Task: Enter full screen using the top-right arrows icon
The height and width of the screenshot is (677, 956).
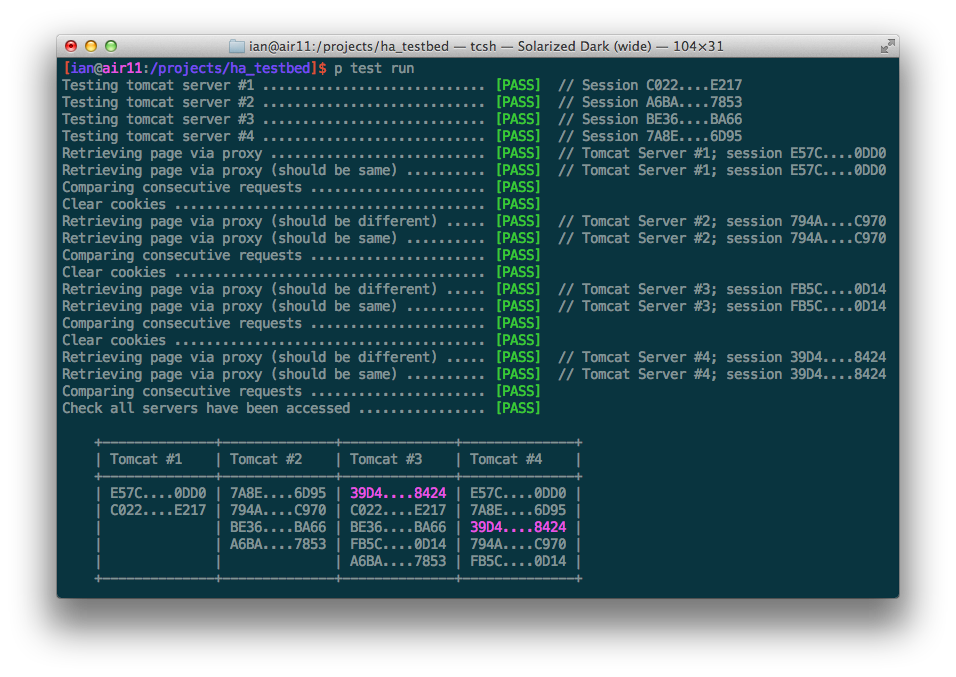Action: point(886,46)
